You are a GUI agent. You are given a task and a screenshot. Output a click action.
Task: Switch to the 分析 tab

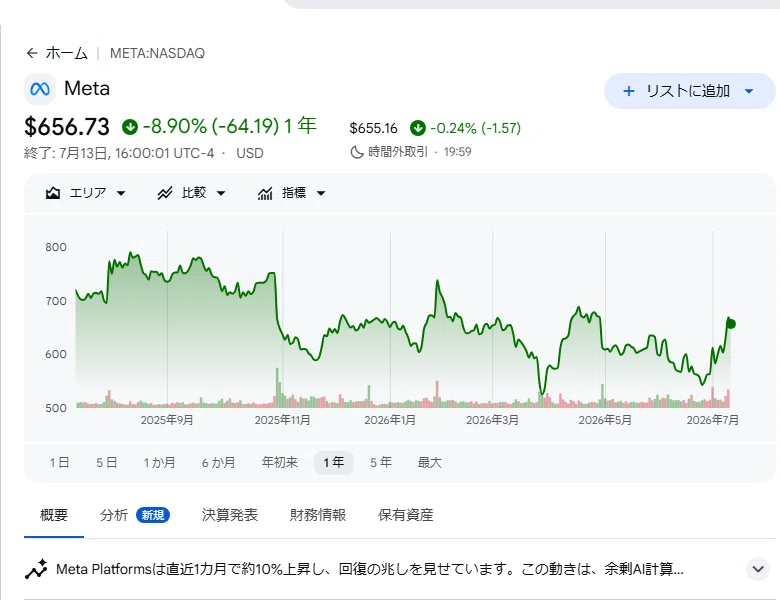(114, 515)
